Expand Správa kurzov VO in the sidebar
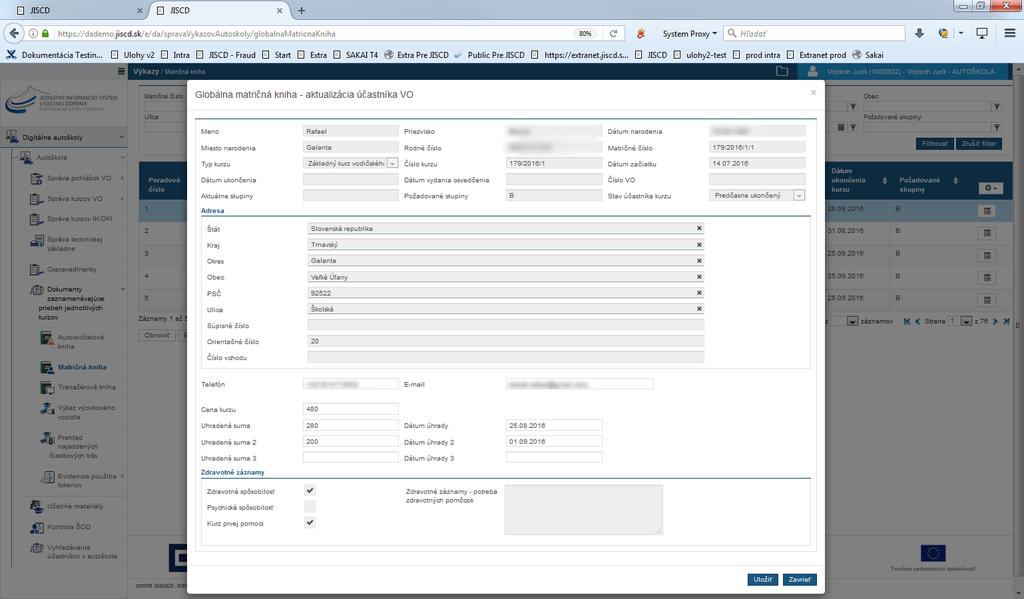This screenshot has width=1024, height=599. [x=74, y=199]
